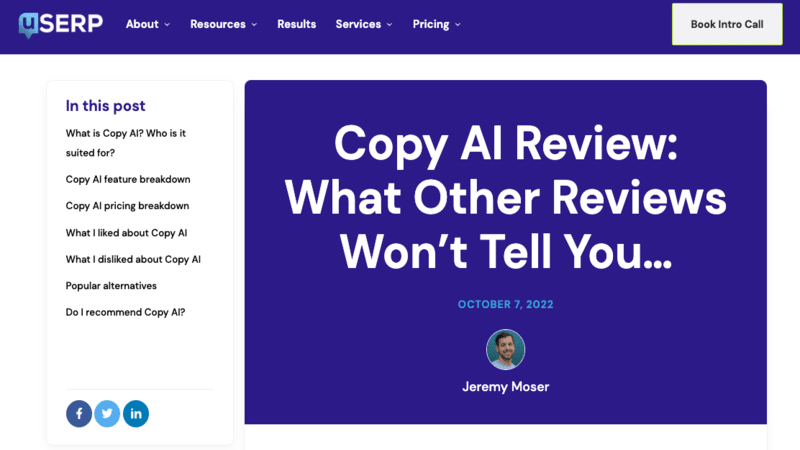Share post on Twitter icon
Image resolution: width=800 pixels, height=450 pixels.
coord(107,413)
